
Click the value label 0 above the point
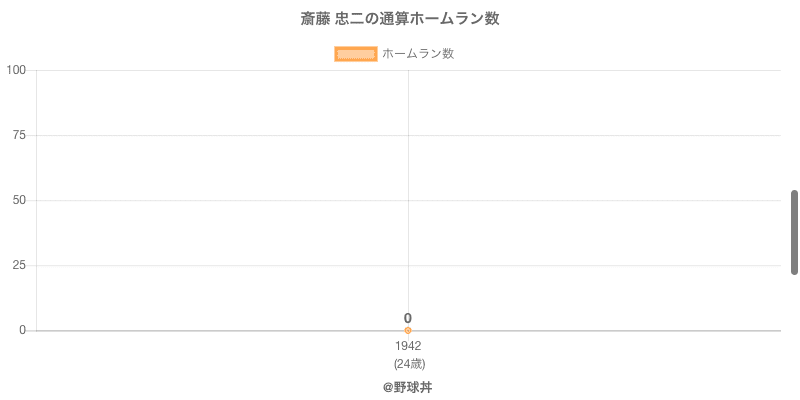click(408, 318)
